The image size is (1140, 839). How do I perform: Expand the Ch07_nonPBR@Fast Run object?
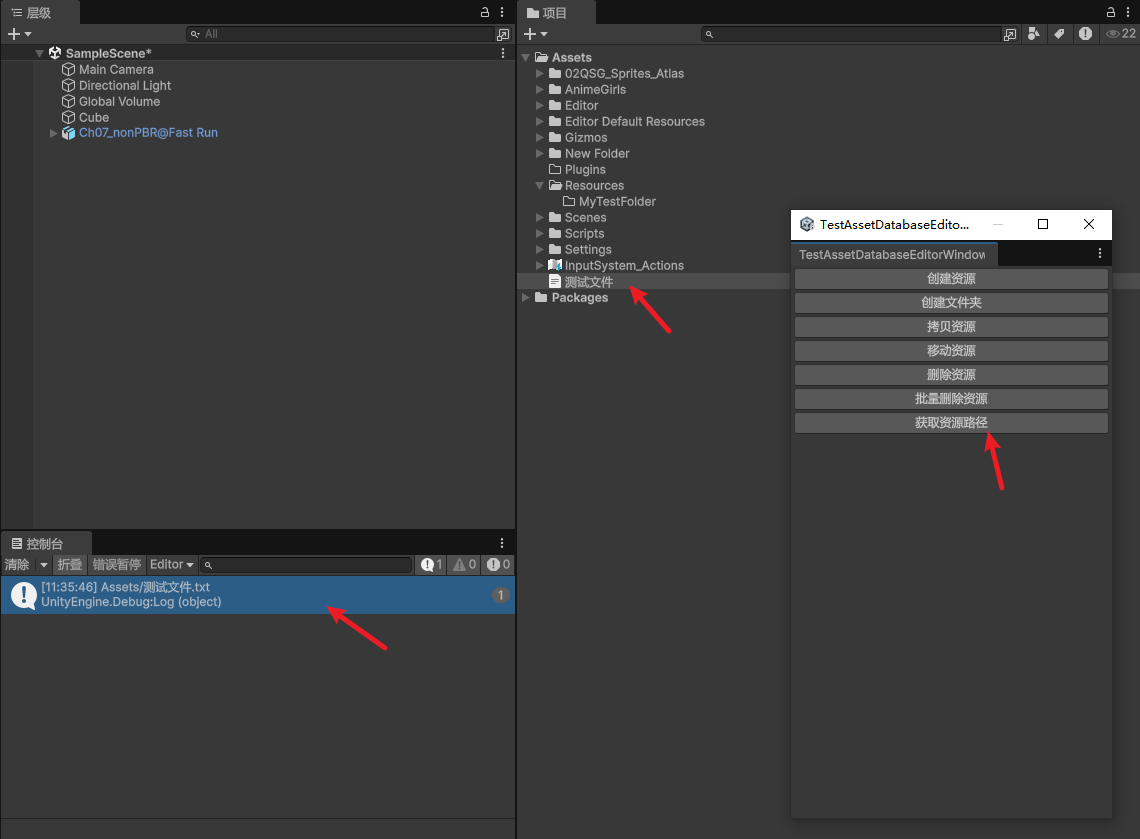point(53,133)
